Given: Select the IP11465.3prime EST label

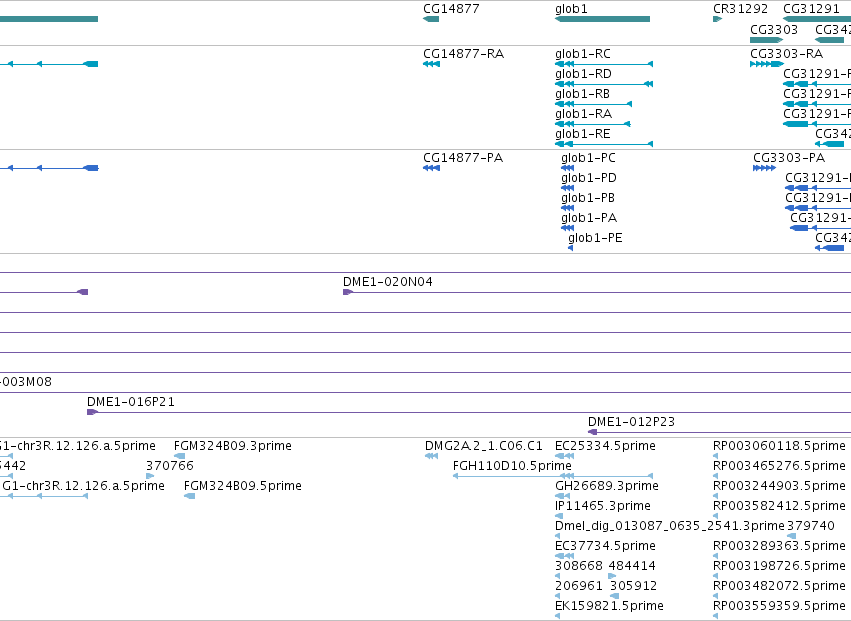Looking at the screenshot, I should click(x=602, y=506).
